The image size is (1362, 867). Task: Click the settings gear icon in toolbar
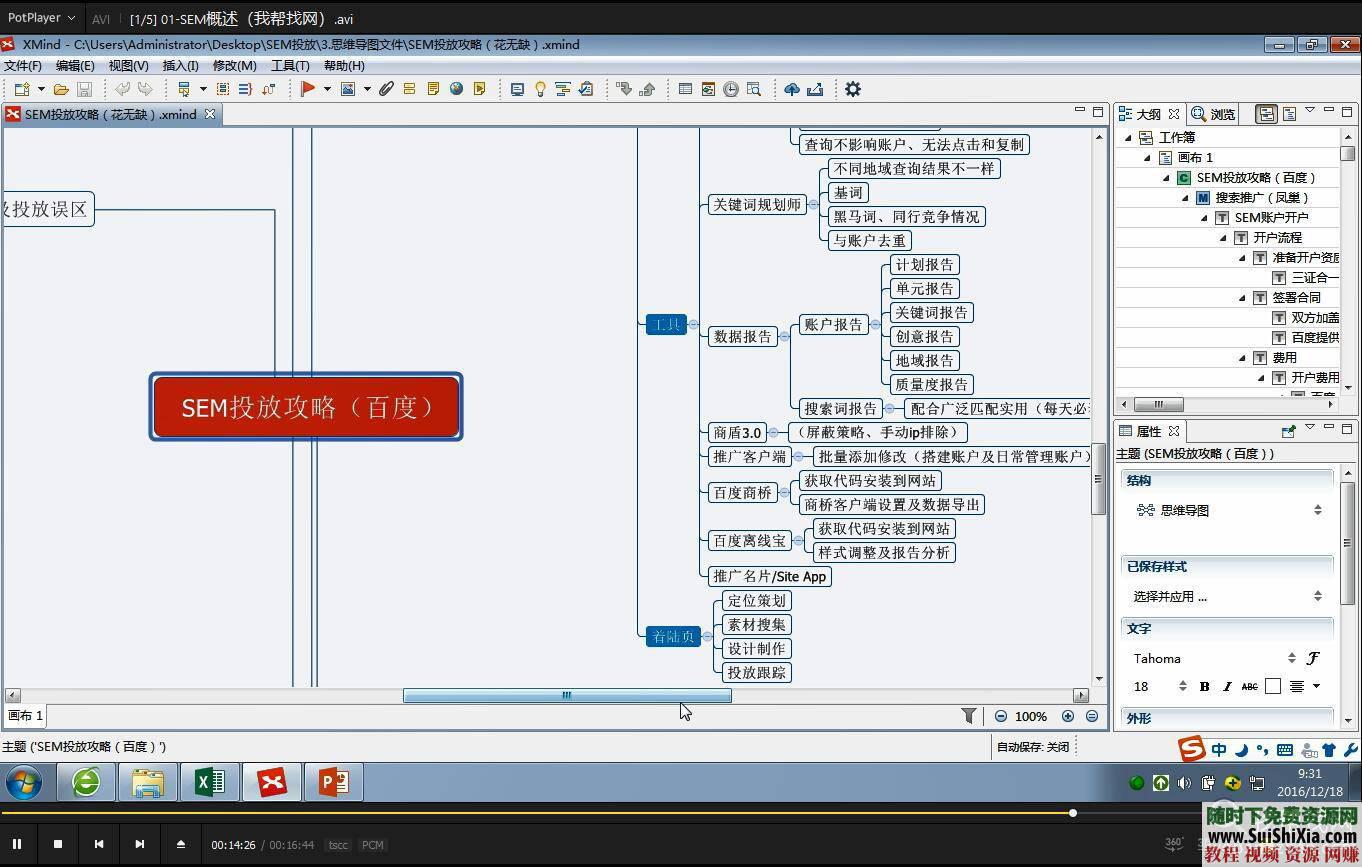[x=852, y=89]
